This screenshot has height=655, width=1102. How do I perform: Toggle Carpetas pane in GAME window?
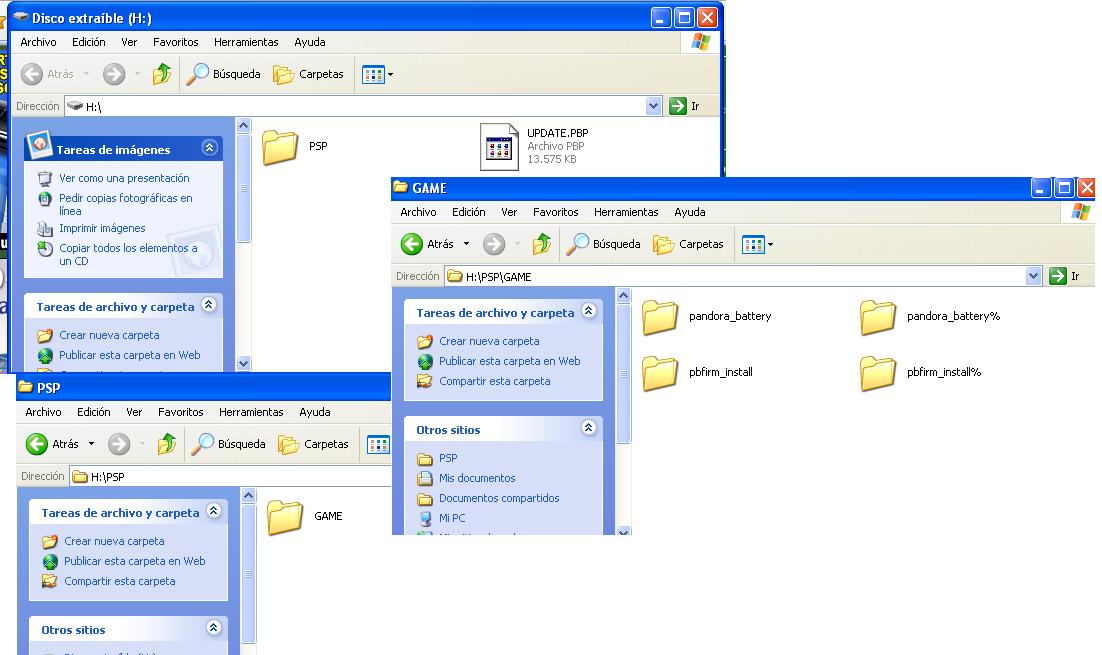click(688, 245)
